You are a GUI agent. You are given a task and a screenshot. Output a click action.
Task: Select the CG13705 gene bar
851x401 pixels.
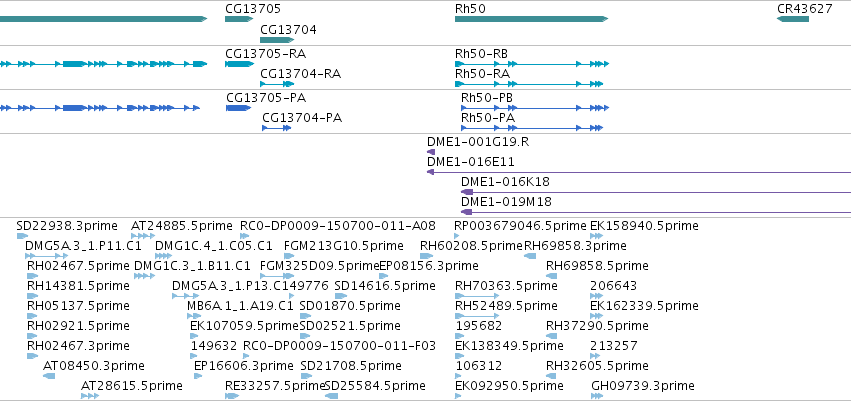click(239, 19)
